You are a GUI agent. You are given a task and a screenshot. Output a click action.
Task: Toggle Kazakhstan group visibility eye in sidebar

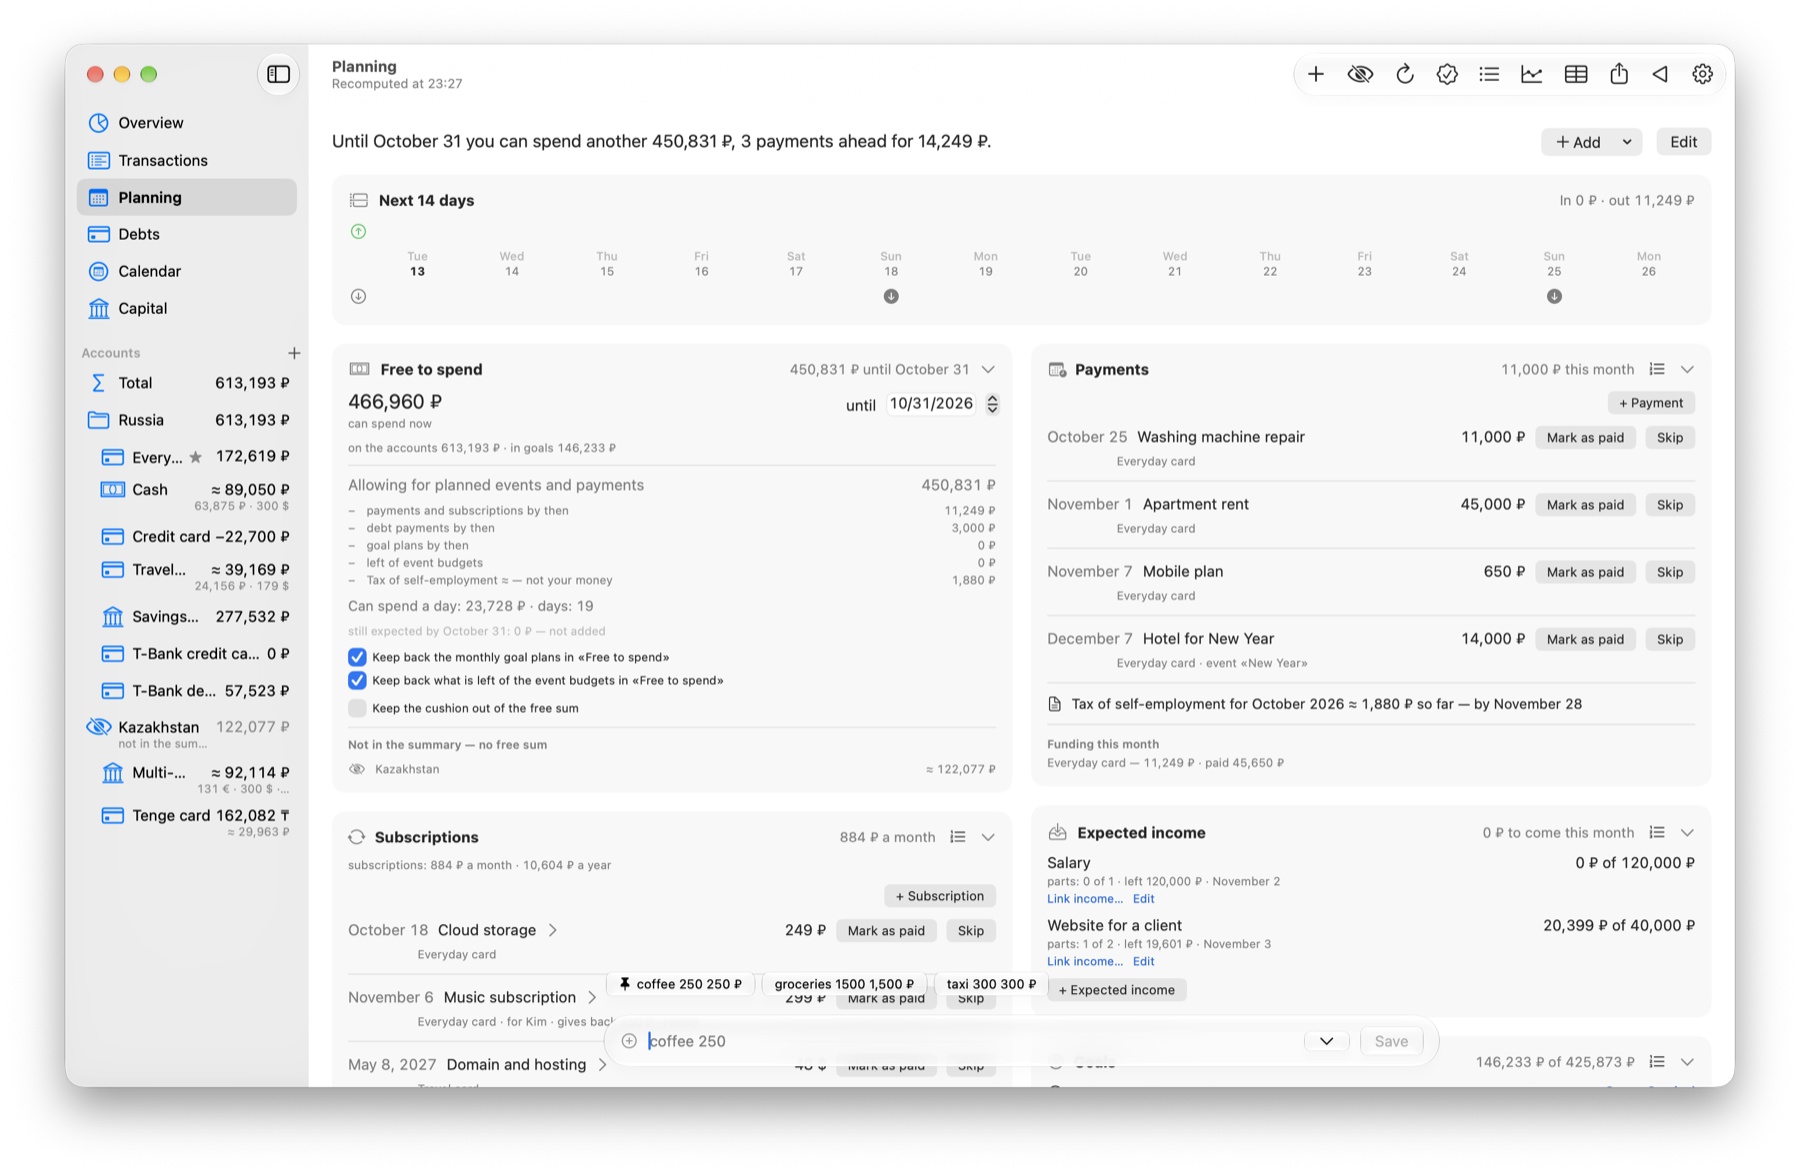click(98, 727)
